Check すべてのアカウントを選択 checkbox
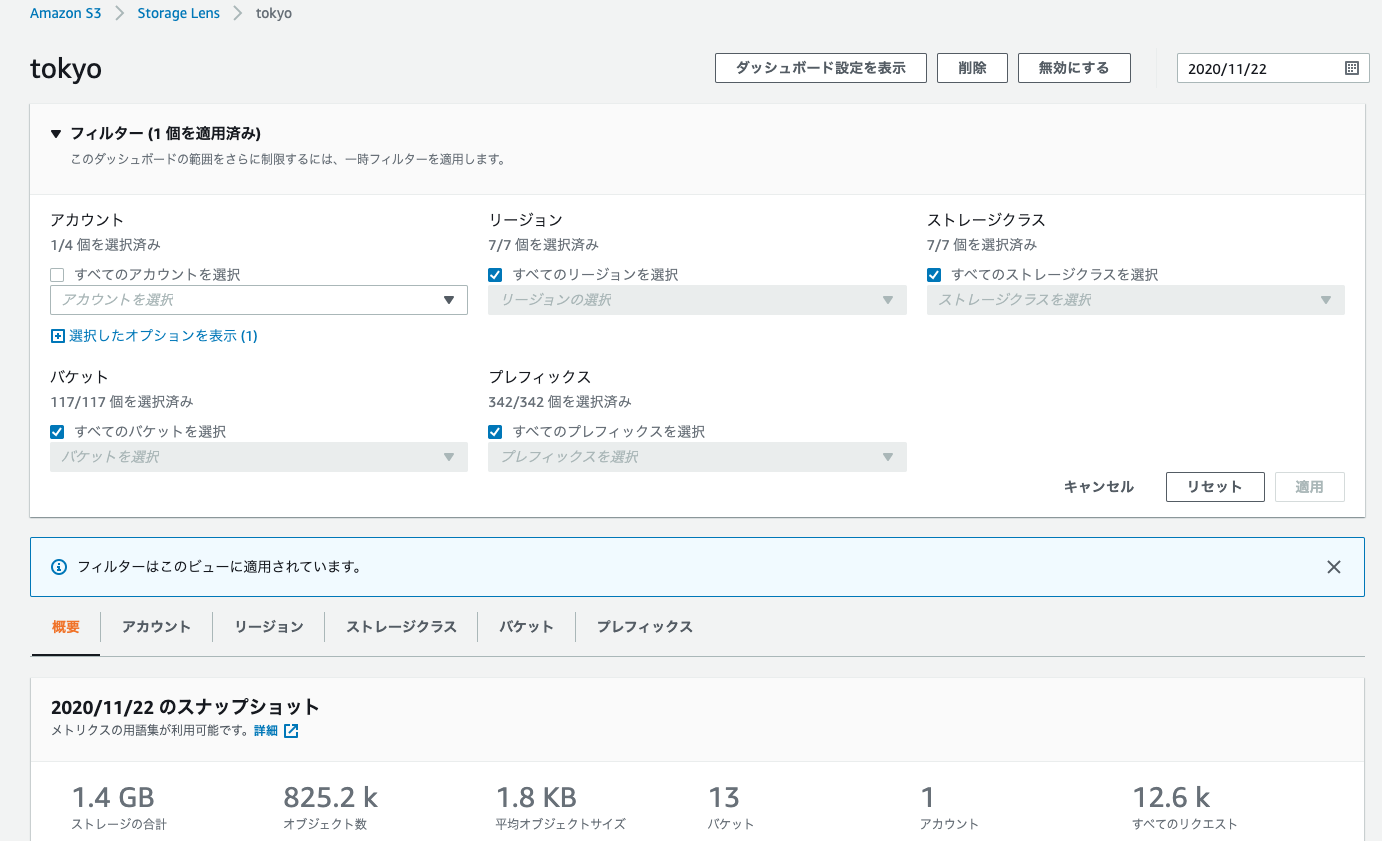The image size is (1382, 841). (x=57, y=275)
